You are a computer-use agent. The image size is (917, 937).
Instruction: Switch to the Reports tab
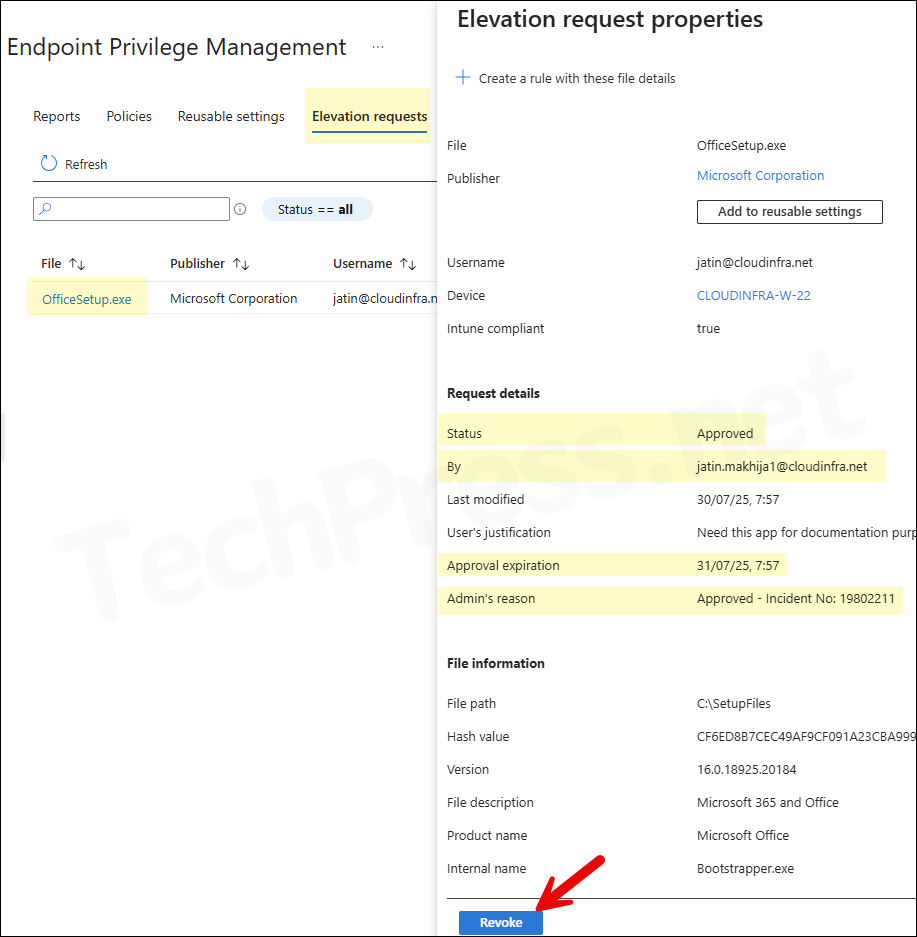click(57, 116)
